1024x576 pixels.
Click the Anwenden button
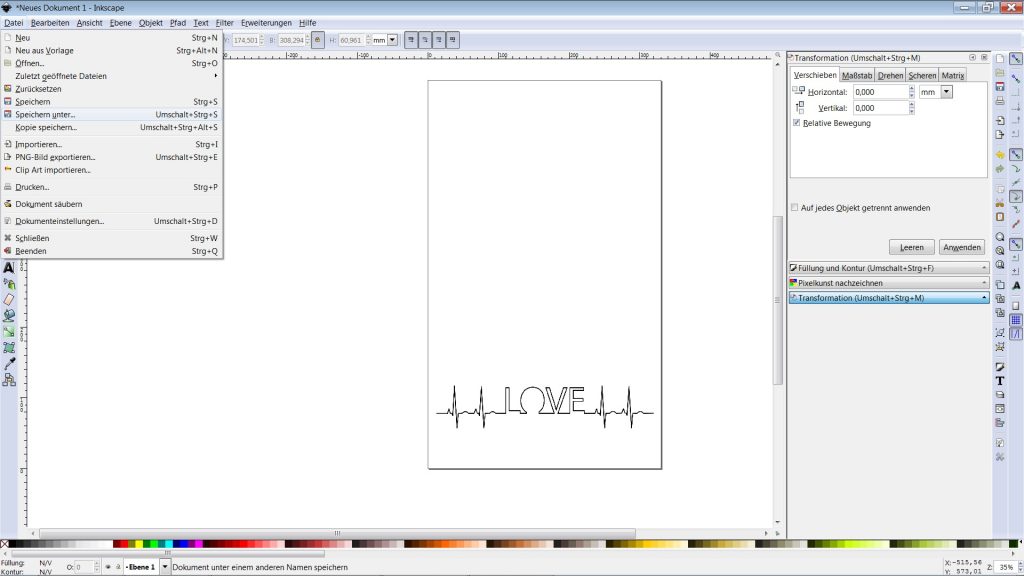tap(962, 247)
